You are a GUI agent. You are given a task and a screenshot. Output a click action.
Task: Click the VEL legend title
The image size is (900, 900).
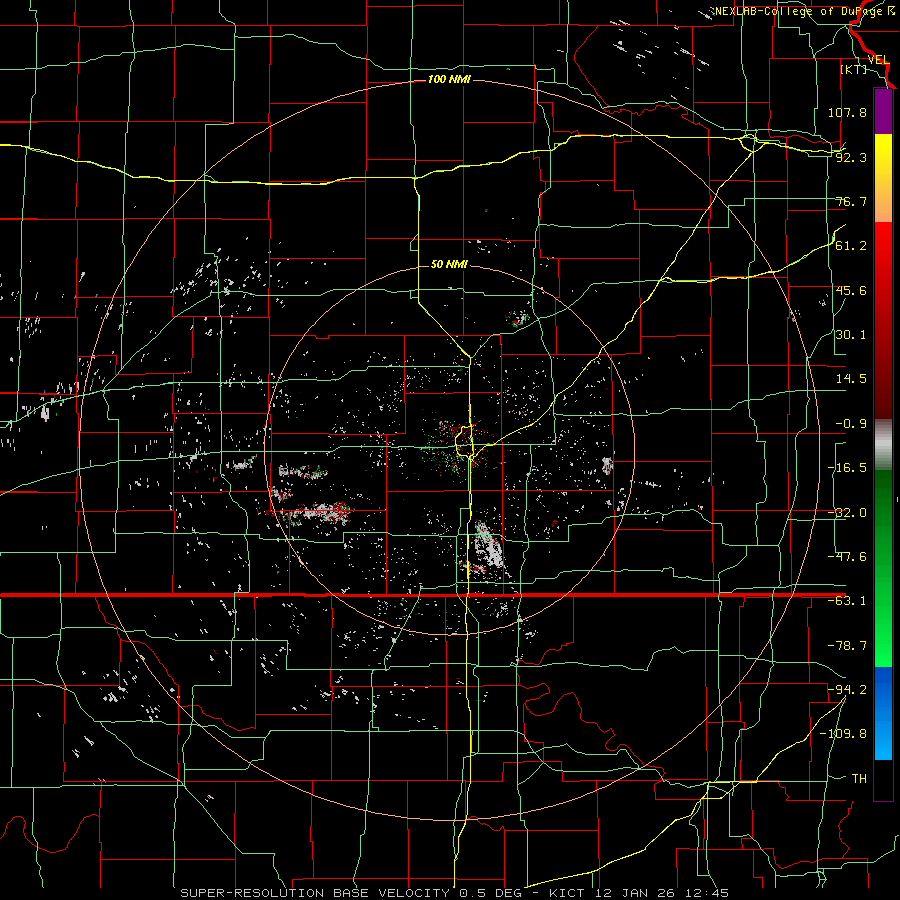point(878,60)
